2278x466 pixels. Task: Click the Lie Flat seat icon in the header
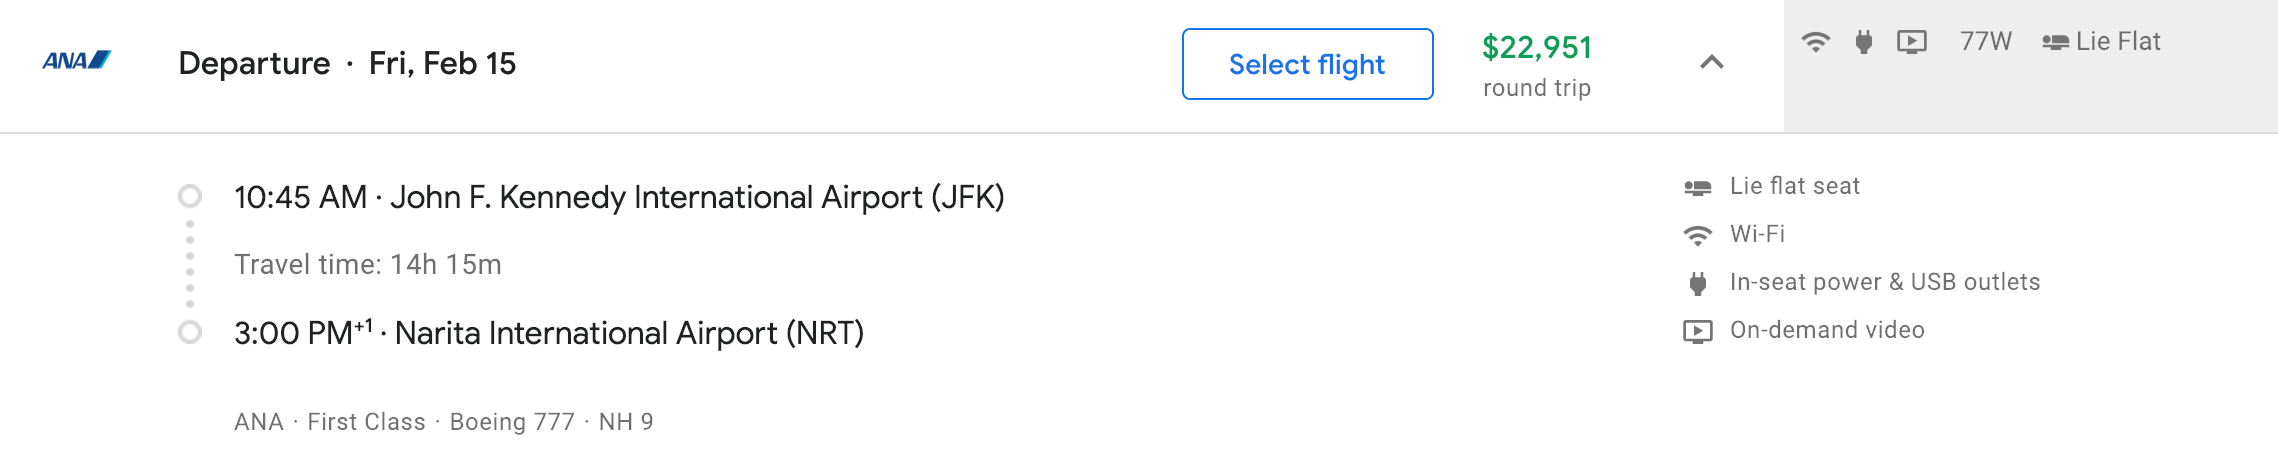point(2055,42)
